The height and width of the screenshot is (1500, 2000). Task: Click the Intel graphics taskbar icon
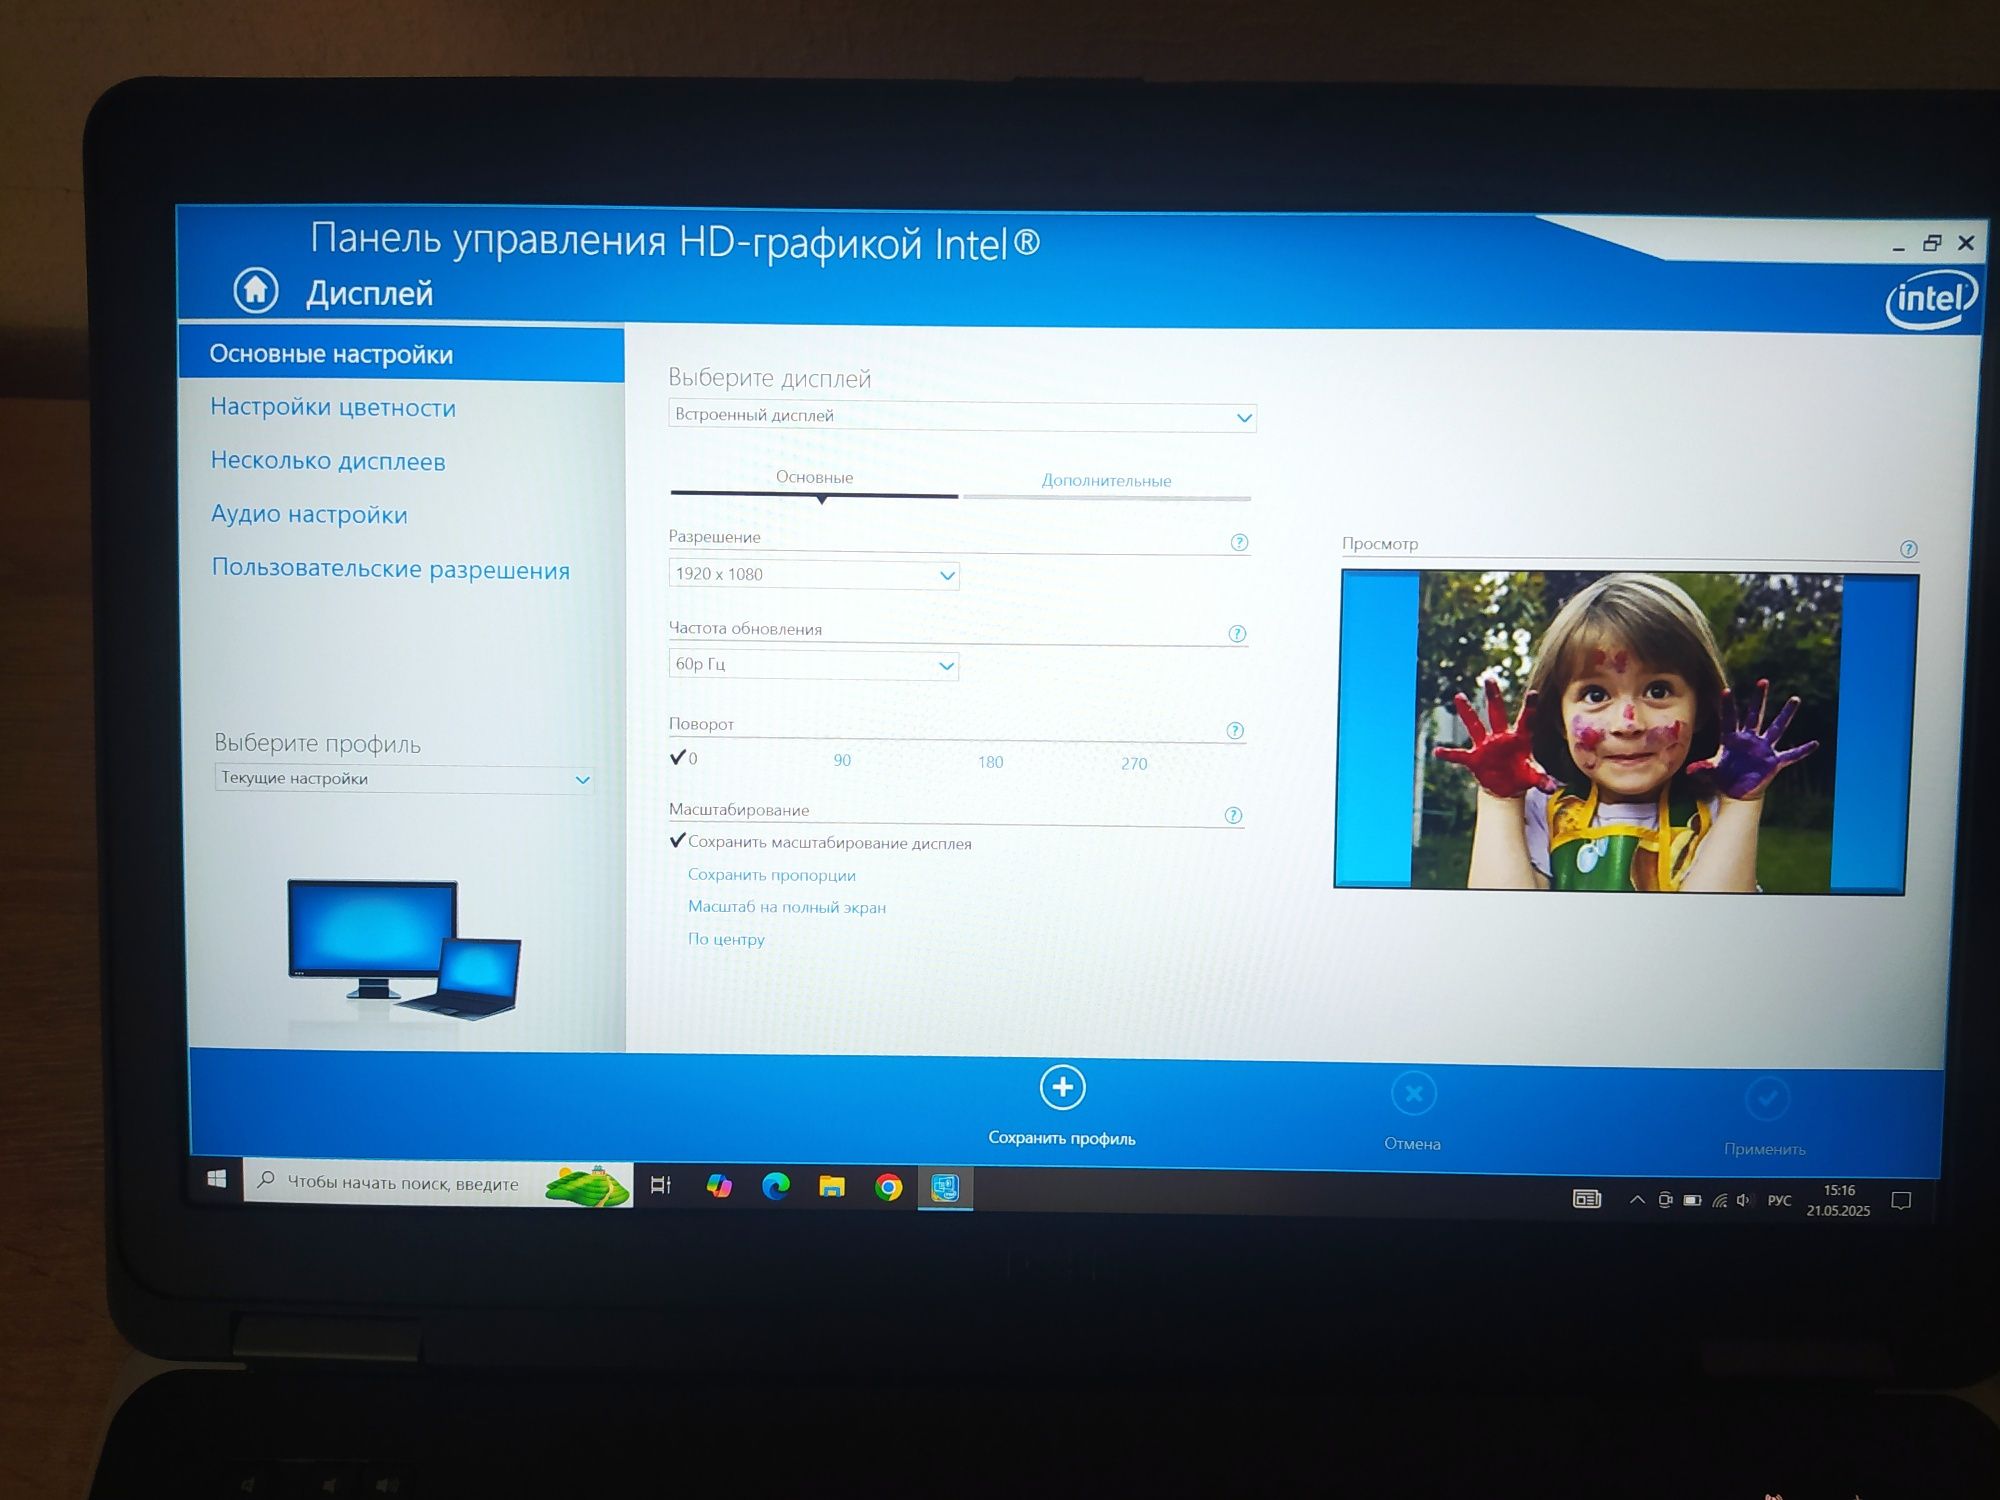coord(945,1188)
